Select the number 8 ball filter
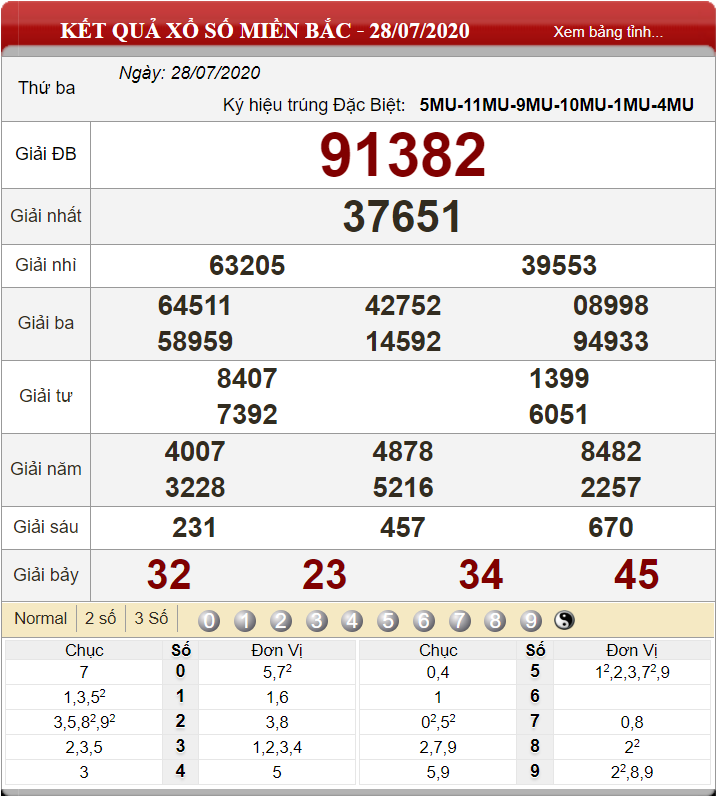Viewport: 722px width, 796px height. (495, 620)
